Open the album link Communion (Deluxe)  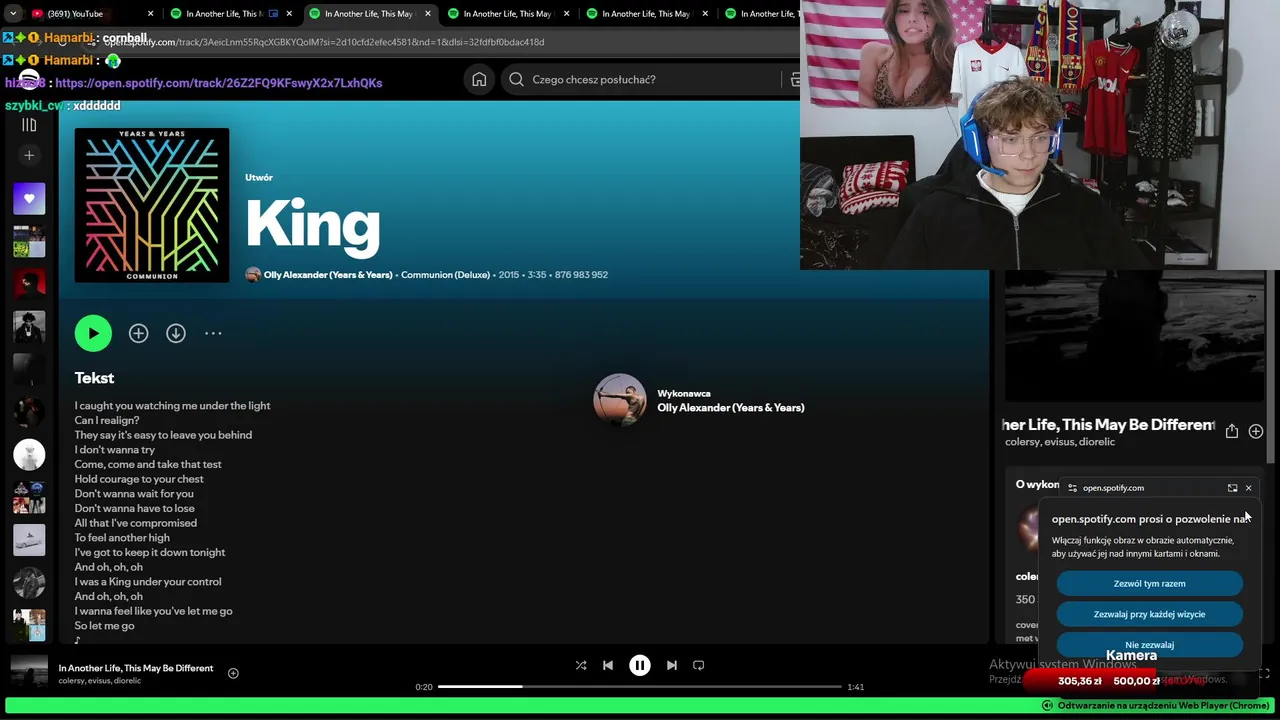tap(446, 275)
